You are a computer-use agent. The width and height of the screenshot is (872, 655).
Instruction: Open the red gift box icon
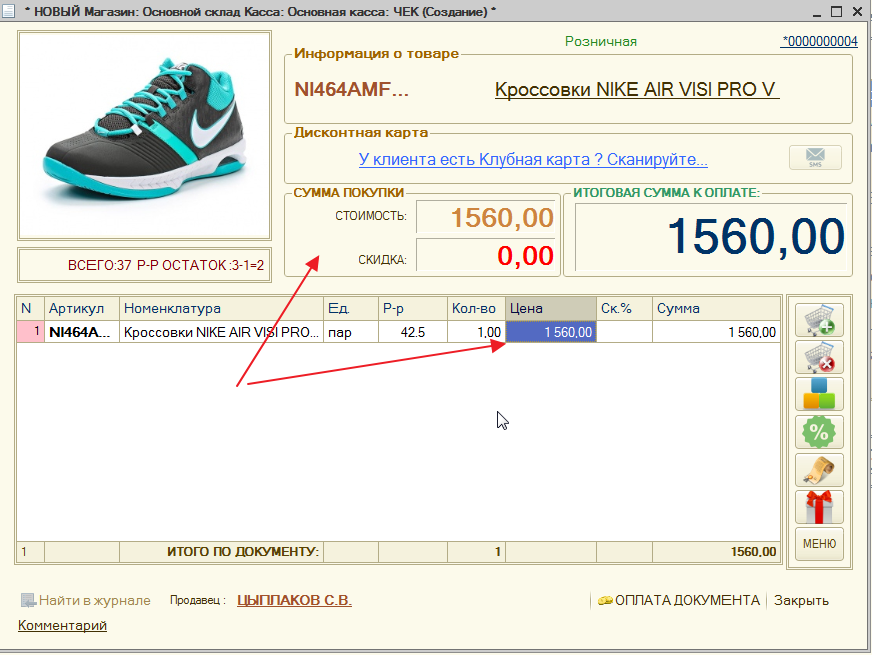[819, 507]
